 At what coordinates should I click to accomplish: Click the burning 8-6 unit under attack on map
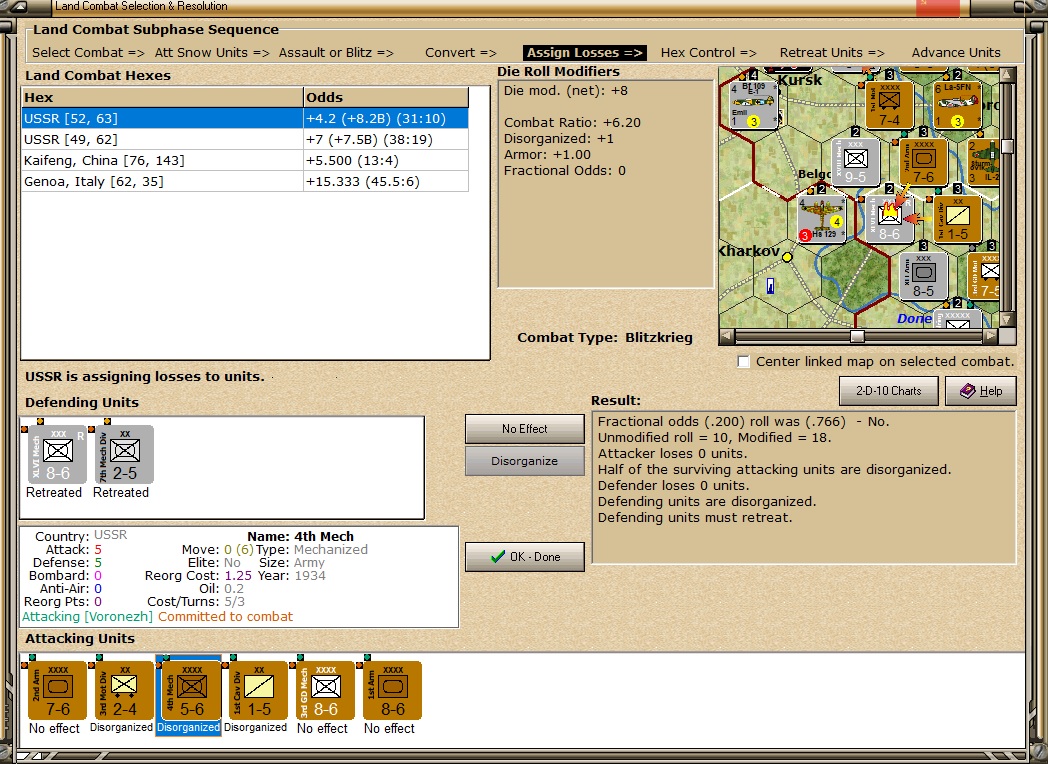[x=889, y=219]
